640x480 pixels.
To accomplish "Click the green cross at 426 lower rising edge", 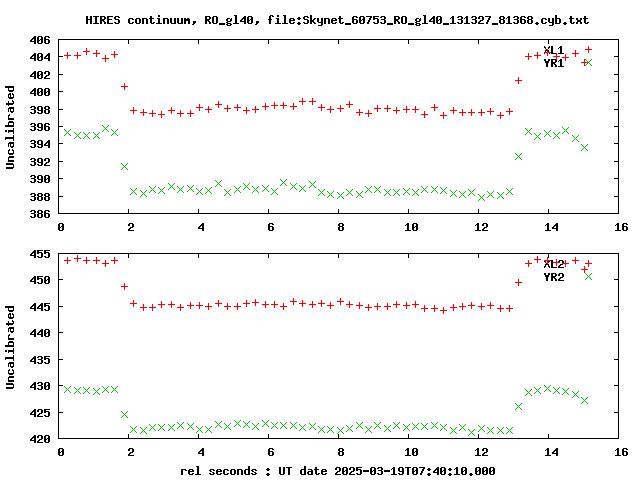I will pos(518,407).
